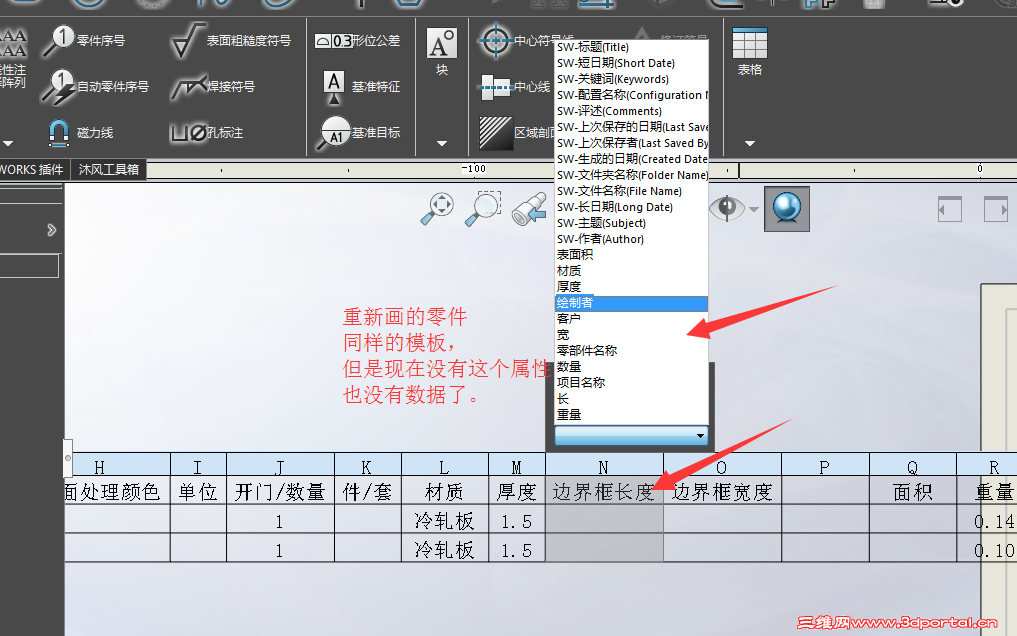
Task: Click the 自动零件序号 auto balloon tool
Action: click(95, 86)
